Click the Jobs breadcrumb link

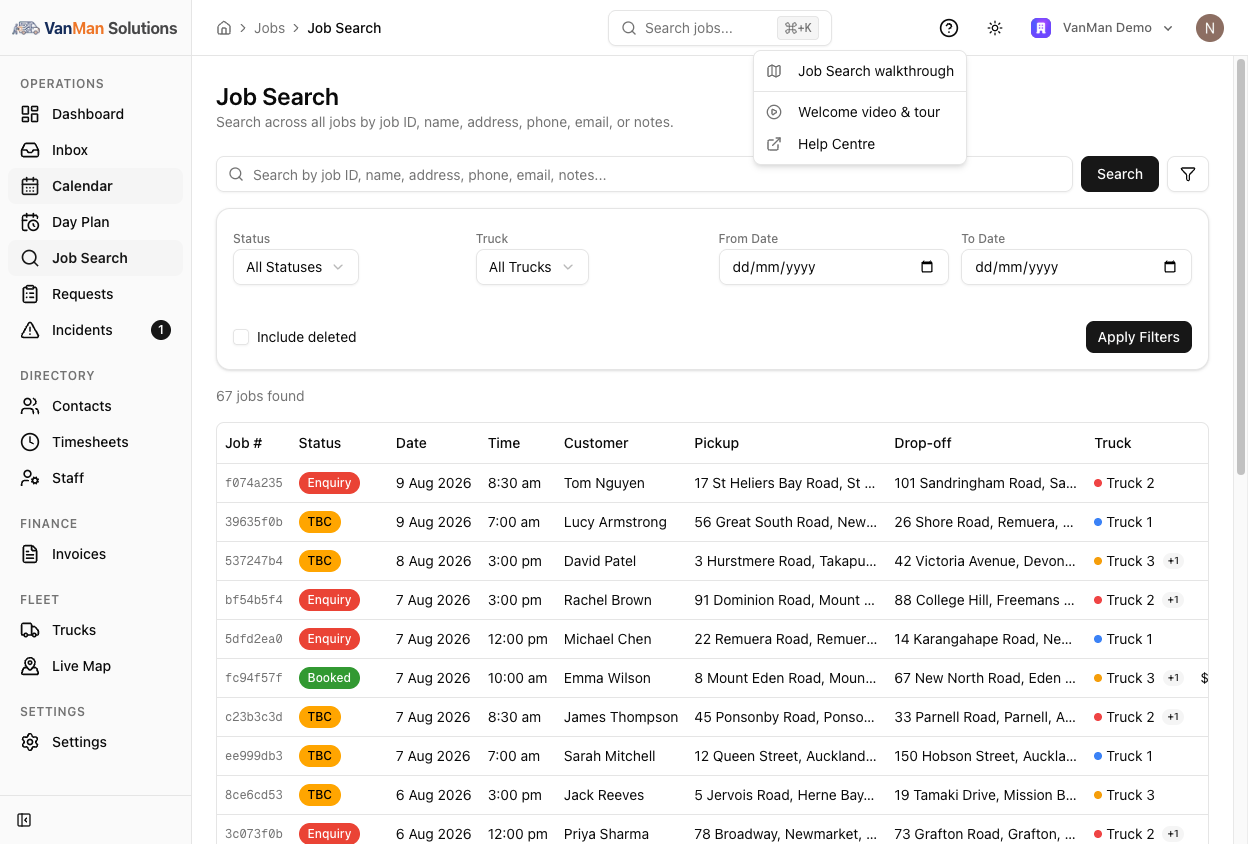pyautogui.click(x=269, y=28)
